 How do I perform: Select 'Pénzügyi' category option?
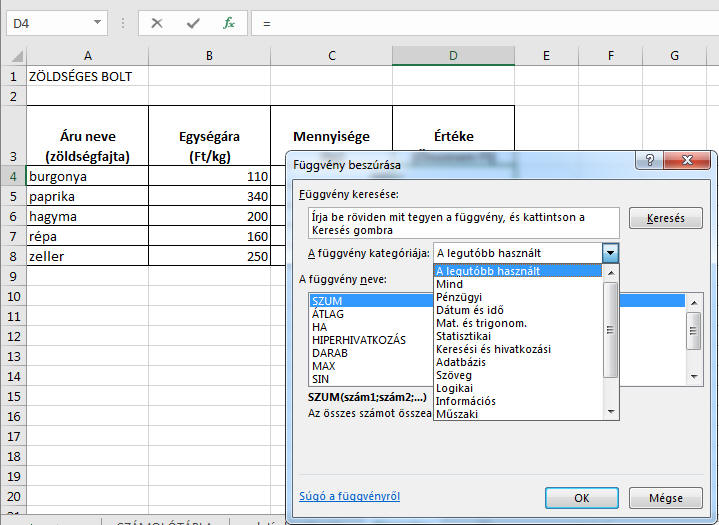pos(459,297)
